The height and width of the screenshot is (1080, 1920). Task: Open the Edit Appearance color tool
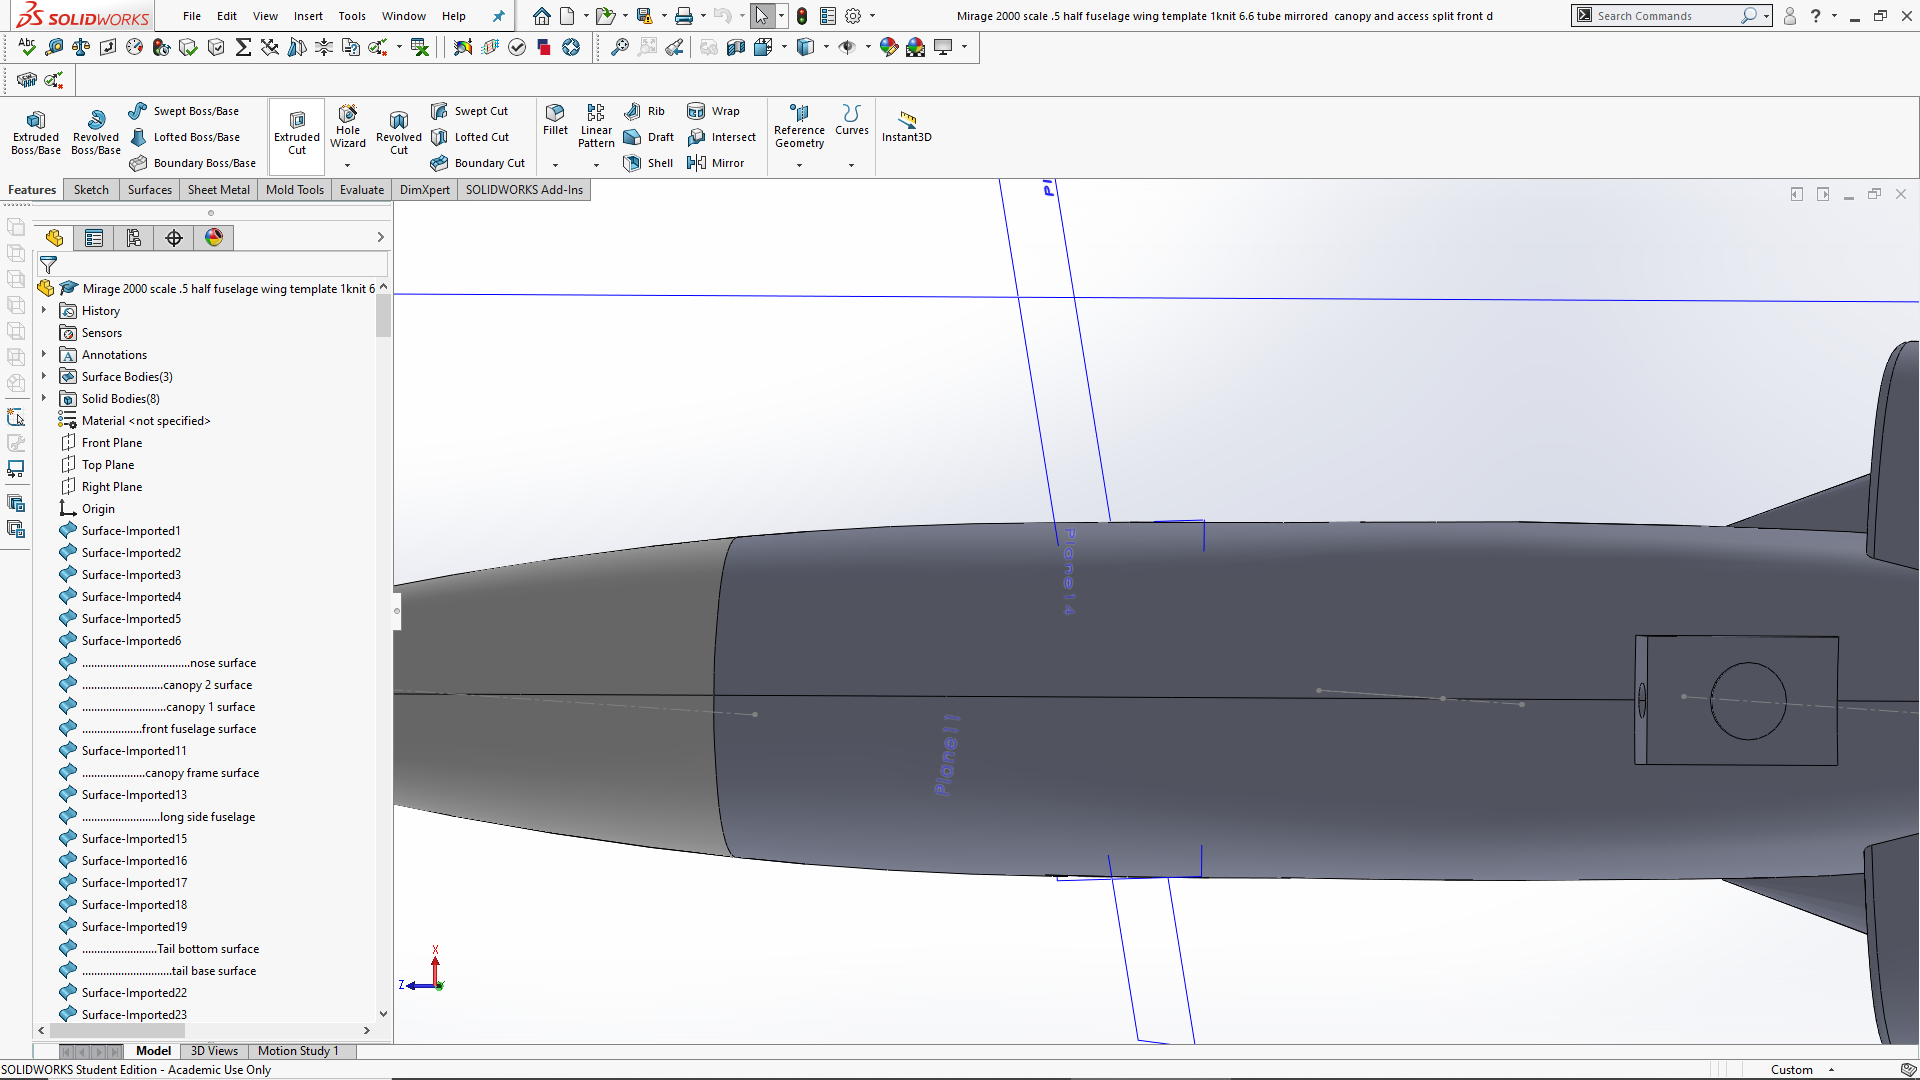889,47
